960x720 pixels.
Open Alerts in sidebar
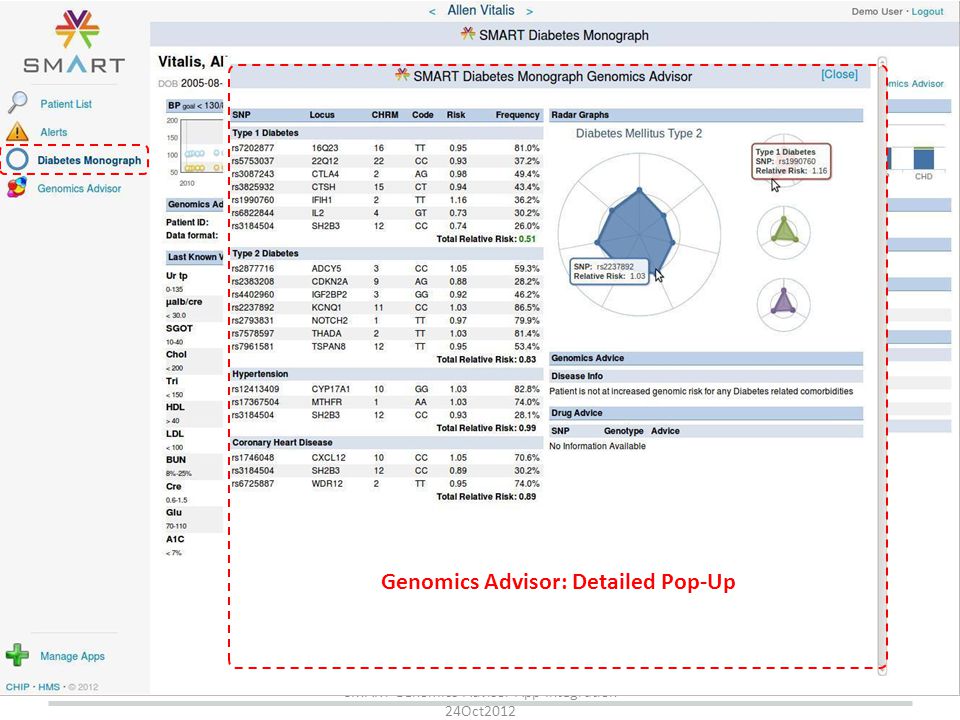click(54, 132)
